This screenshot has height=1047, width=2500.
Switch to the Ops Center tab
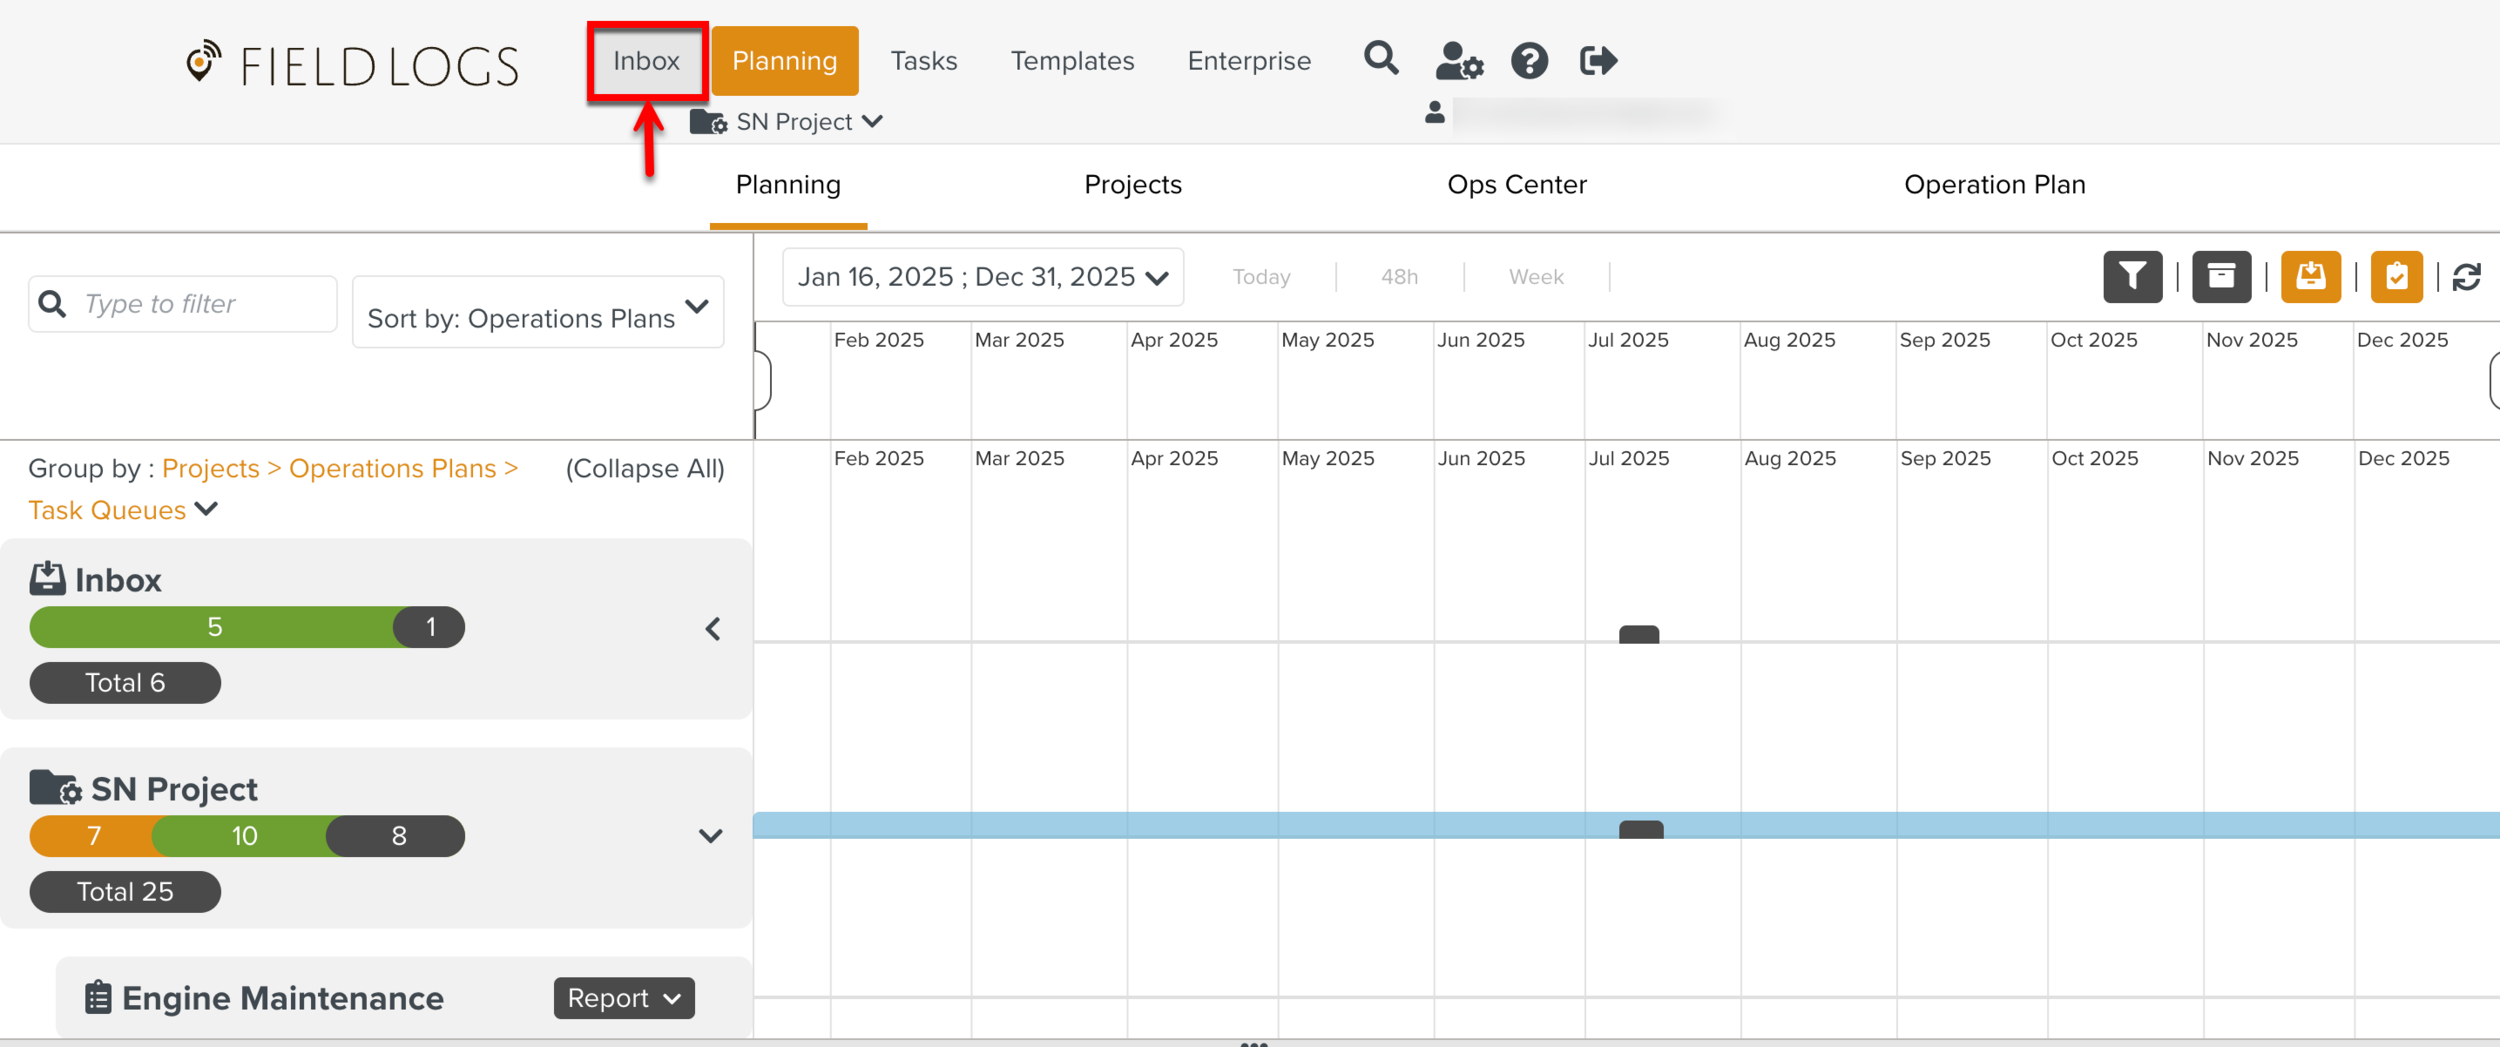(1516, 185)
